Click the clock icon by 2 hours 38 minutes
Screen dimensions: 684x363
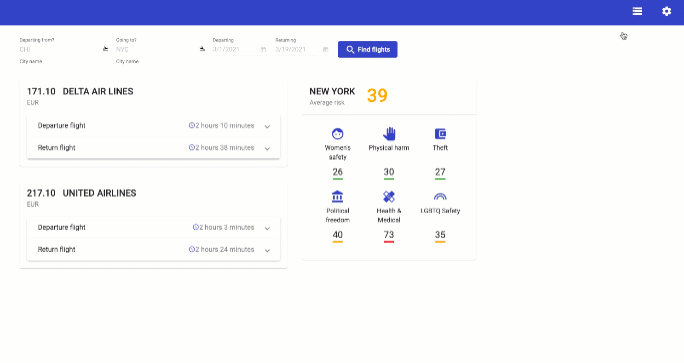192,147
